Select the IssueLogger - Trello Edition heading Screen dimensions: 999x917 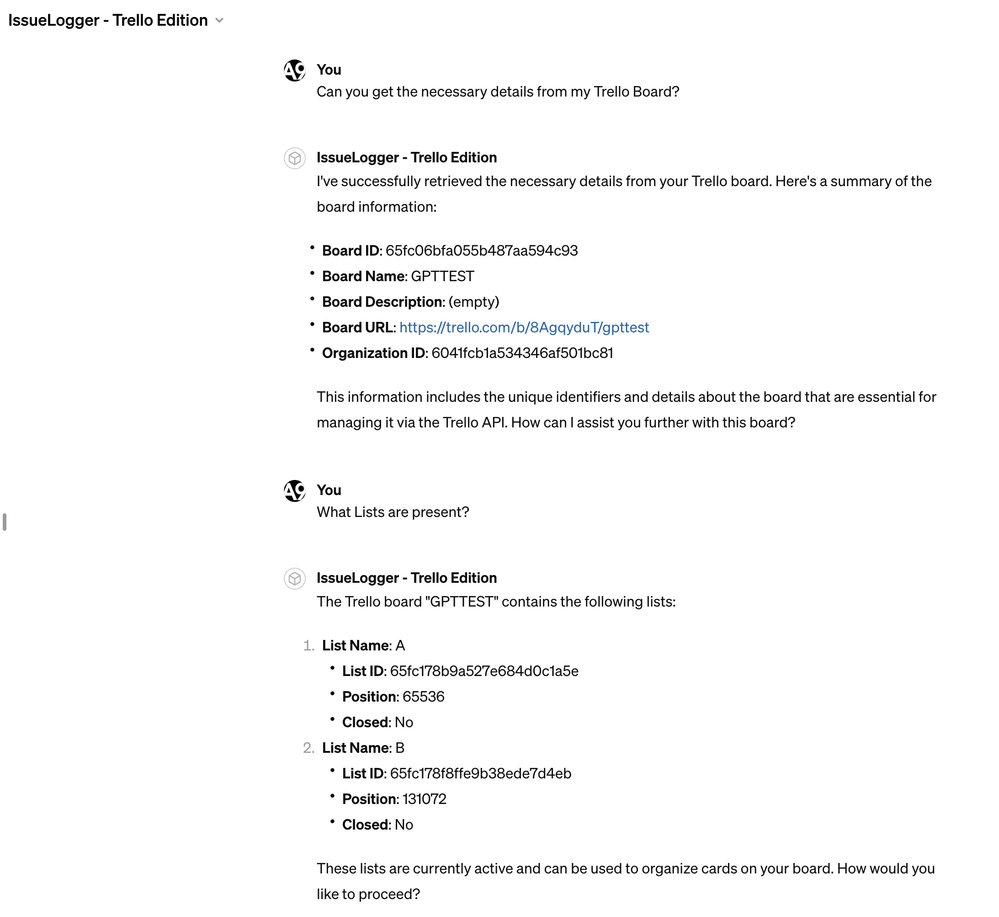tap(107, 19)
